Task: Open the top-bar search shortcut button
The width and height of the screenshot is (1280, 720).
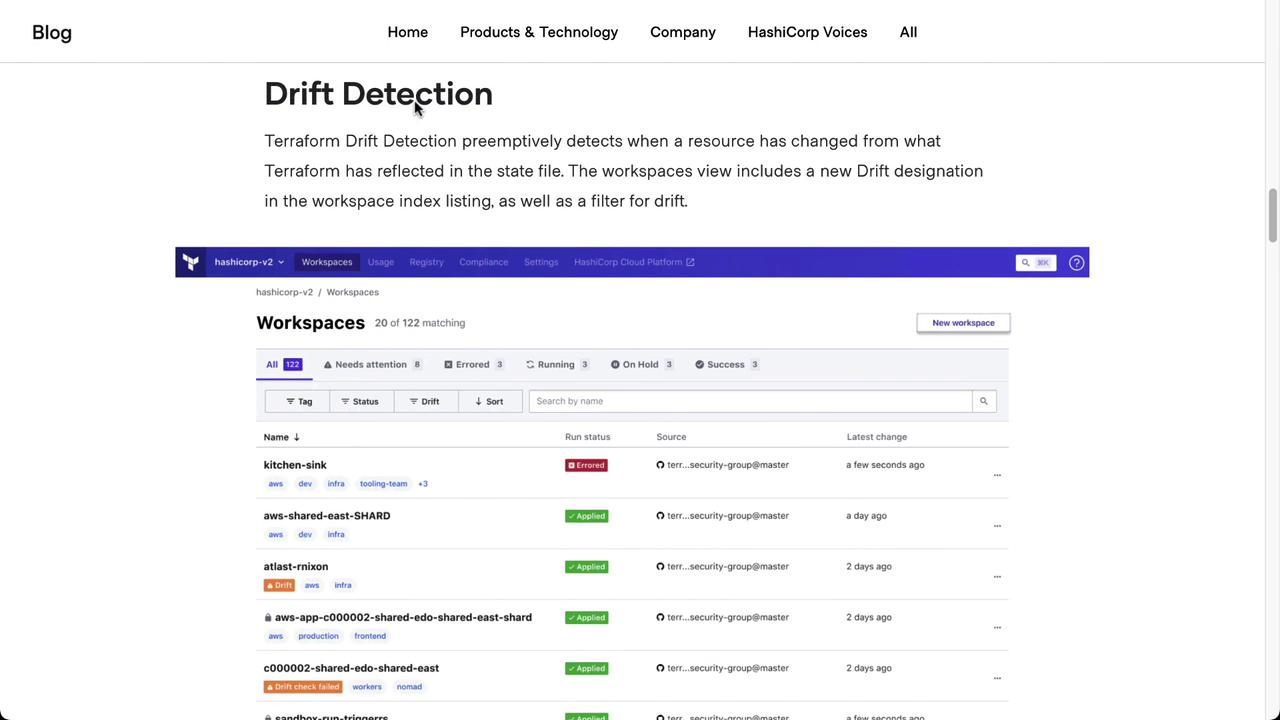Action: [1035, 263]
